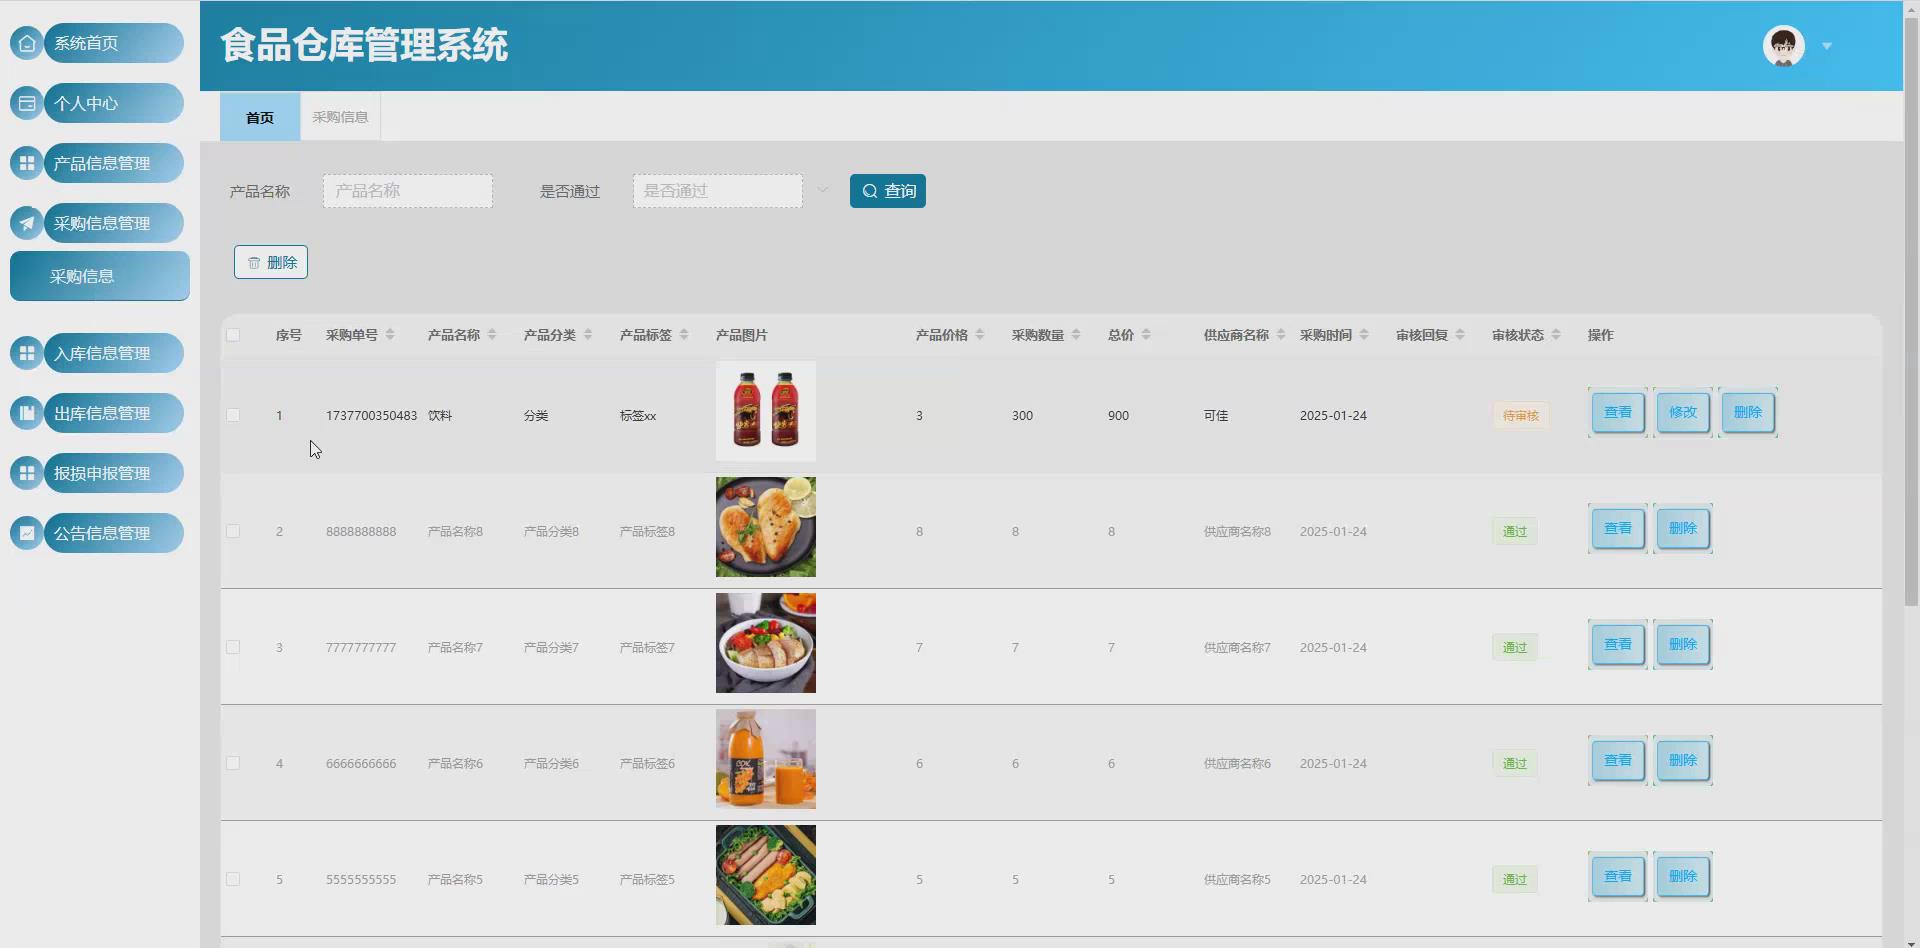Screen dimensions: 1920x948
Task: Switch to the 采购信息 tab
Action: [340, 117]
